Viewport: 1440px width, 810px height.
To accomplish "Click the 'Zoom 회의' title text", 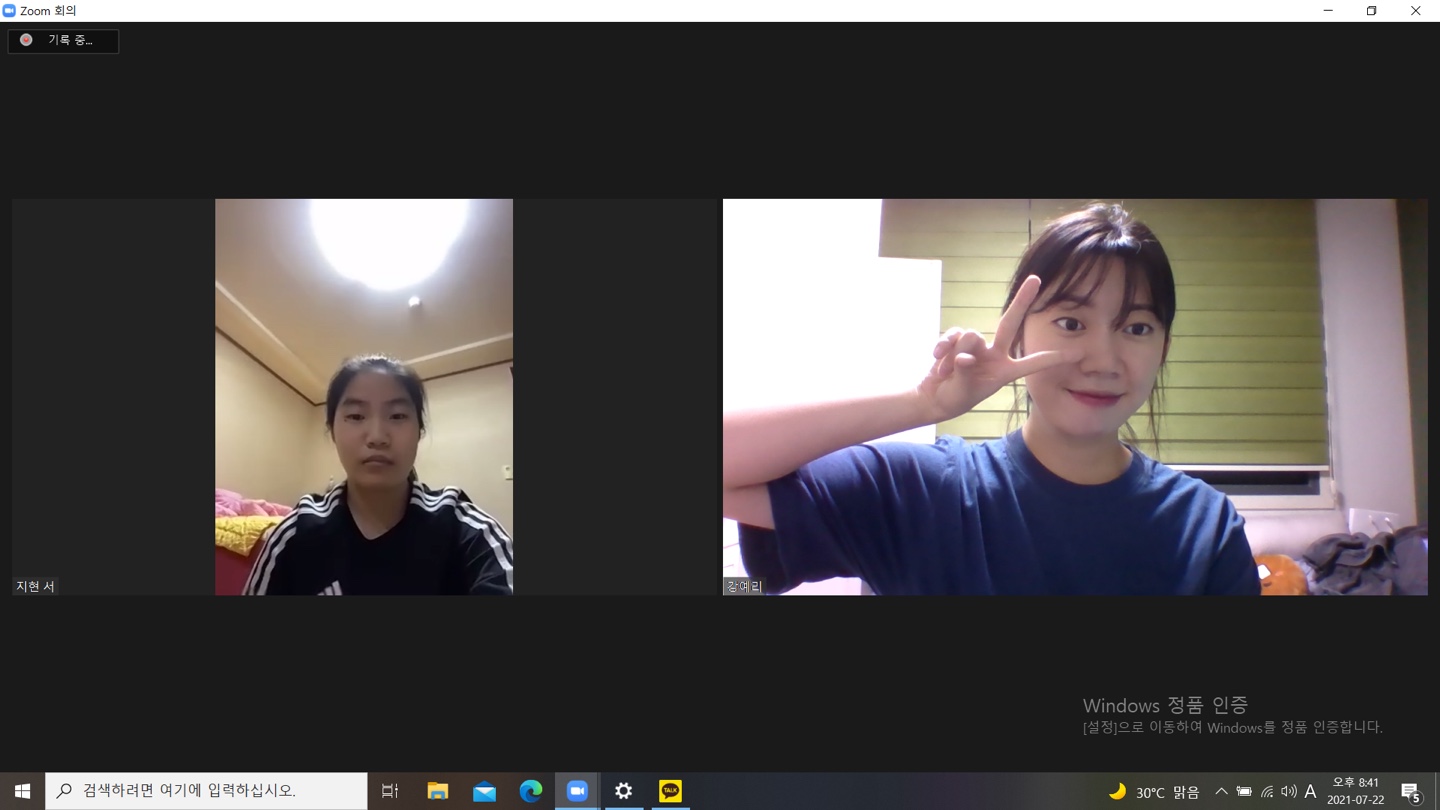I will [48, 11].
